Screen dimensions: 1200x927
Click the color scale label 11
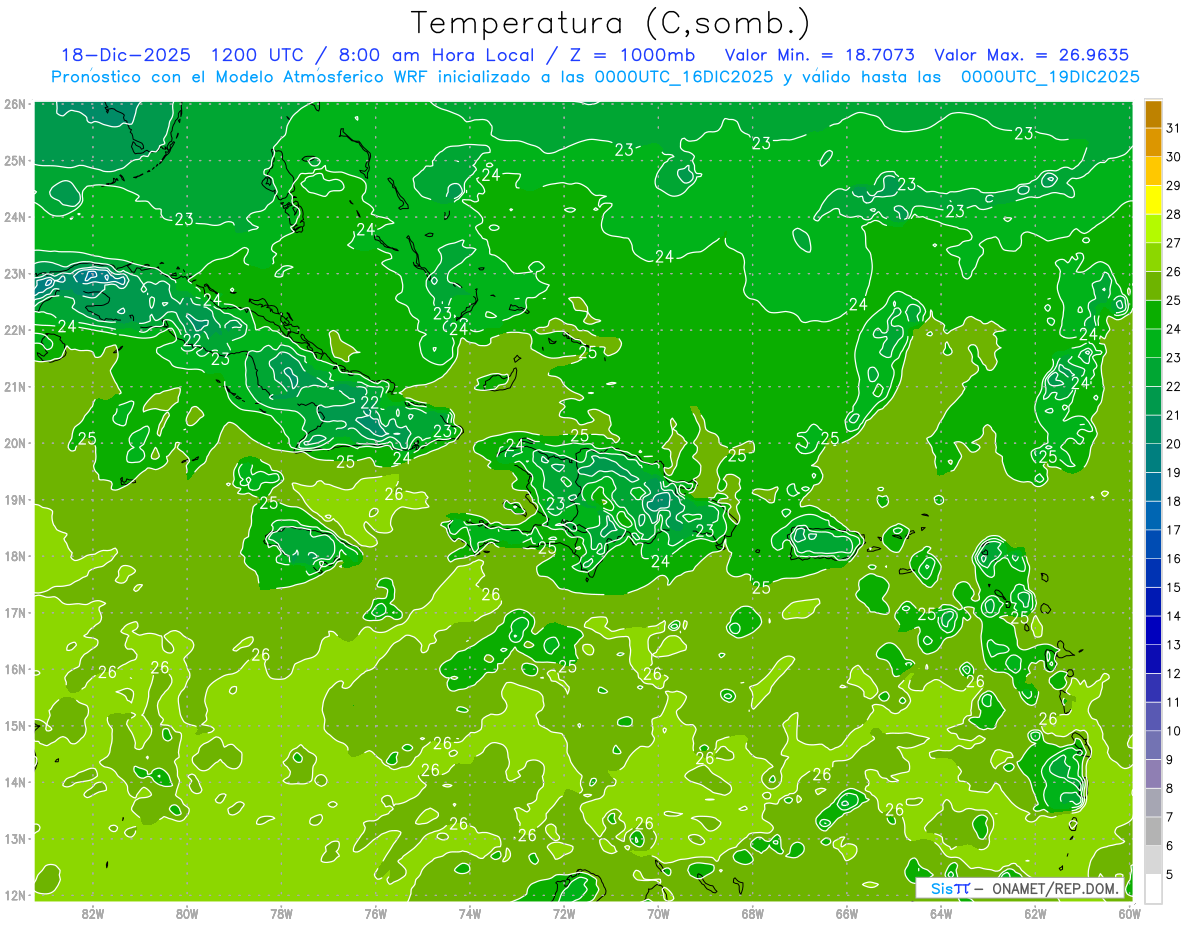pyautogui.click(x=1174, y=702)
